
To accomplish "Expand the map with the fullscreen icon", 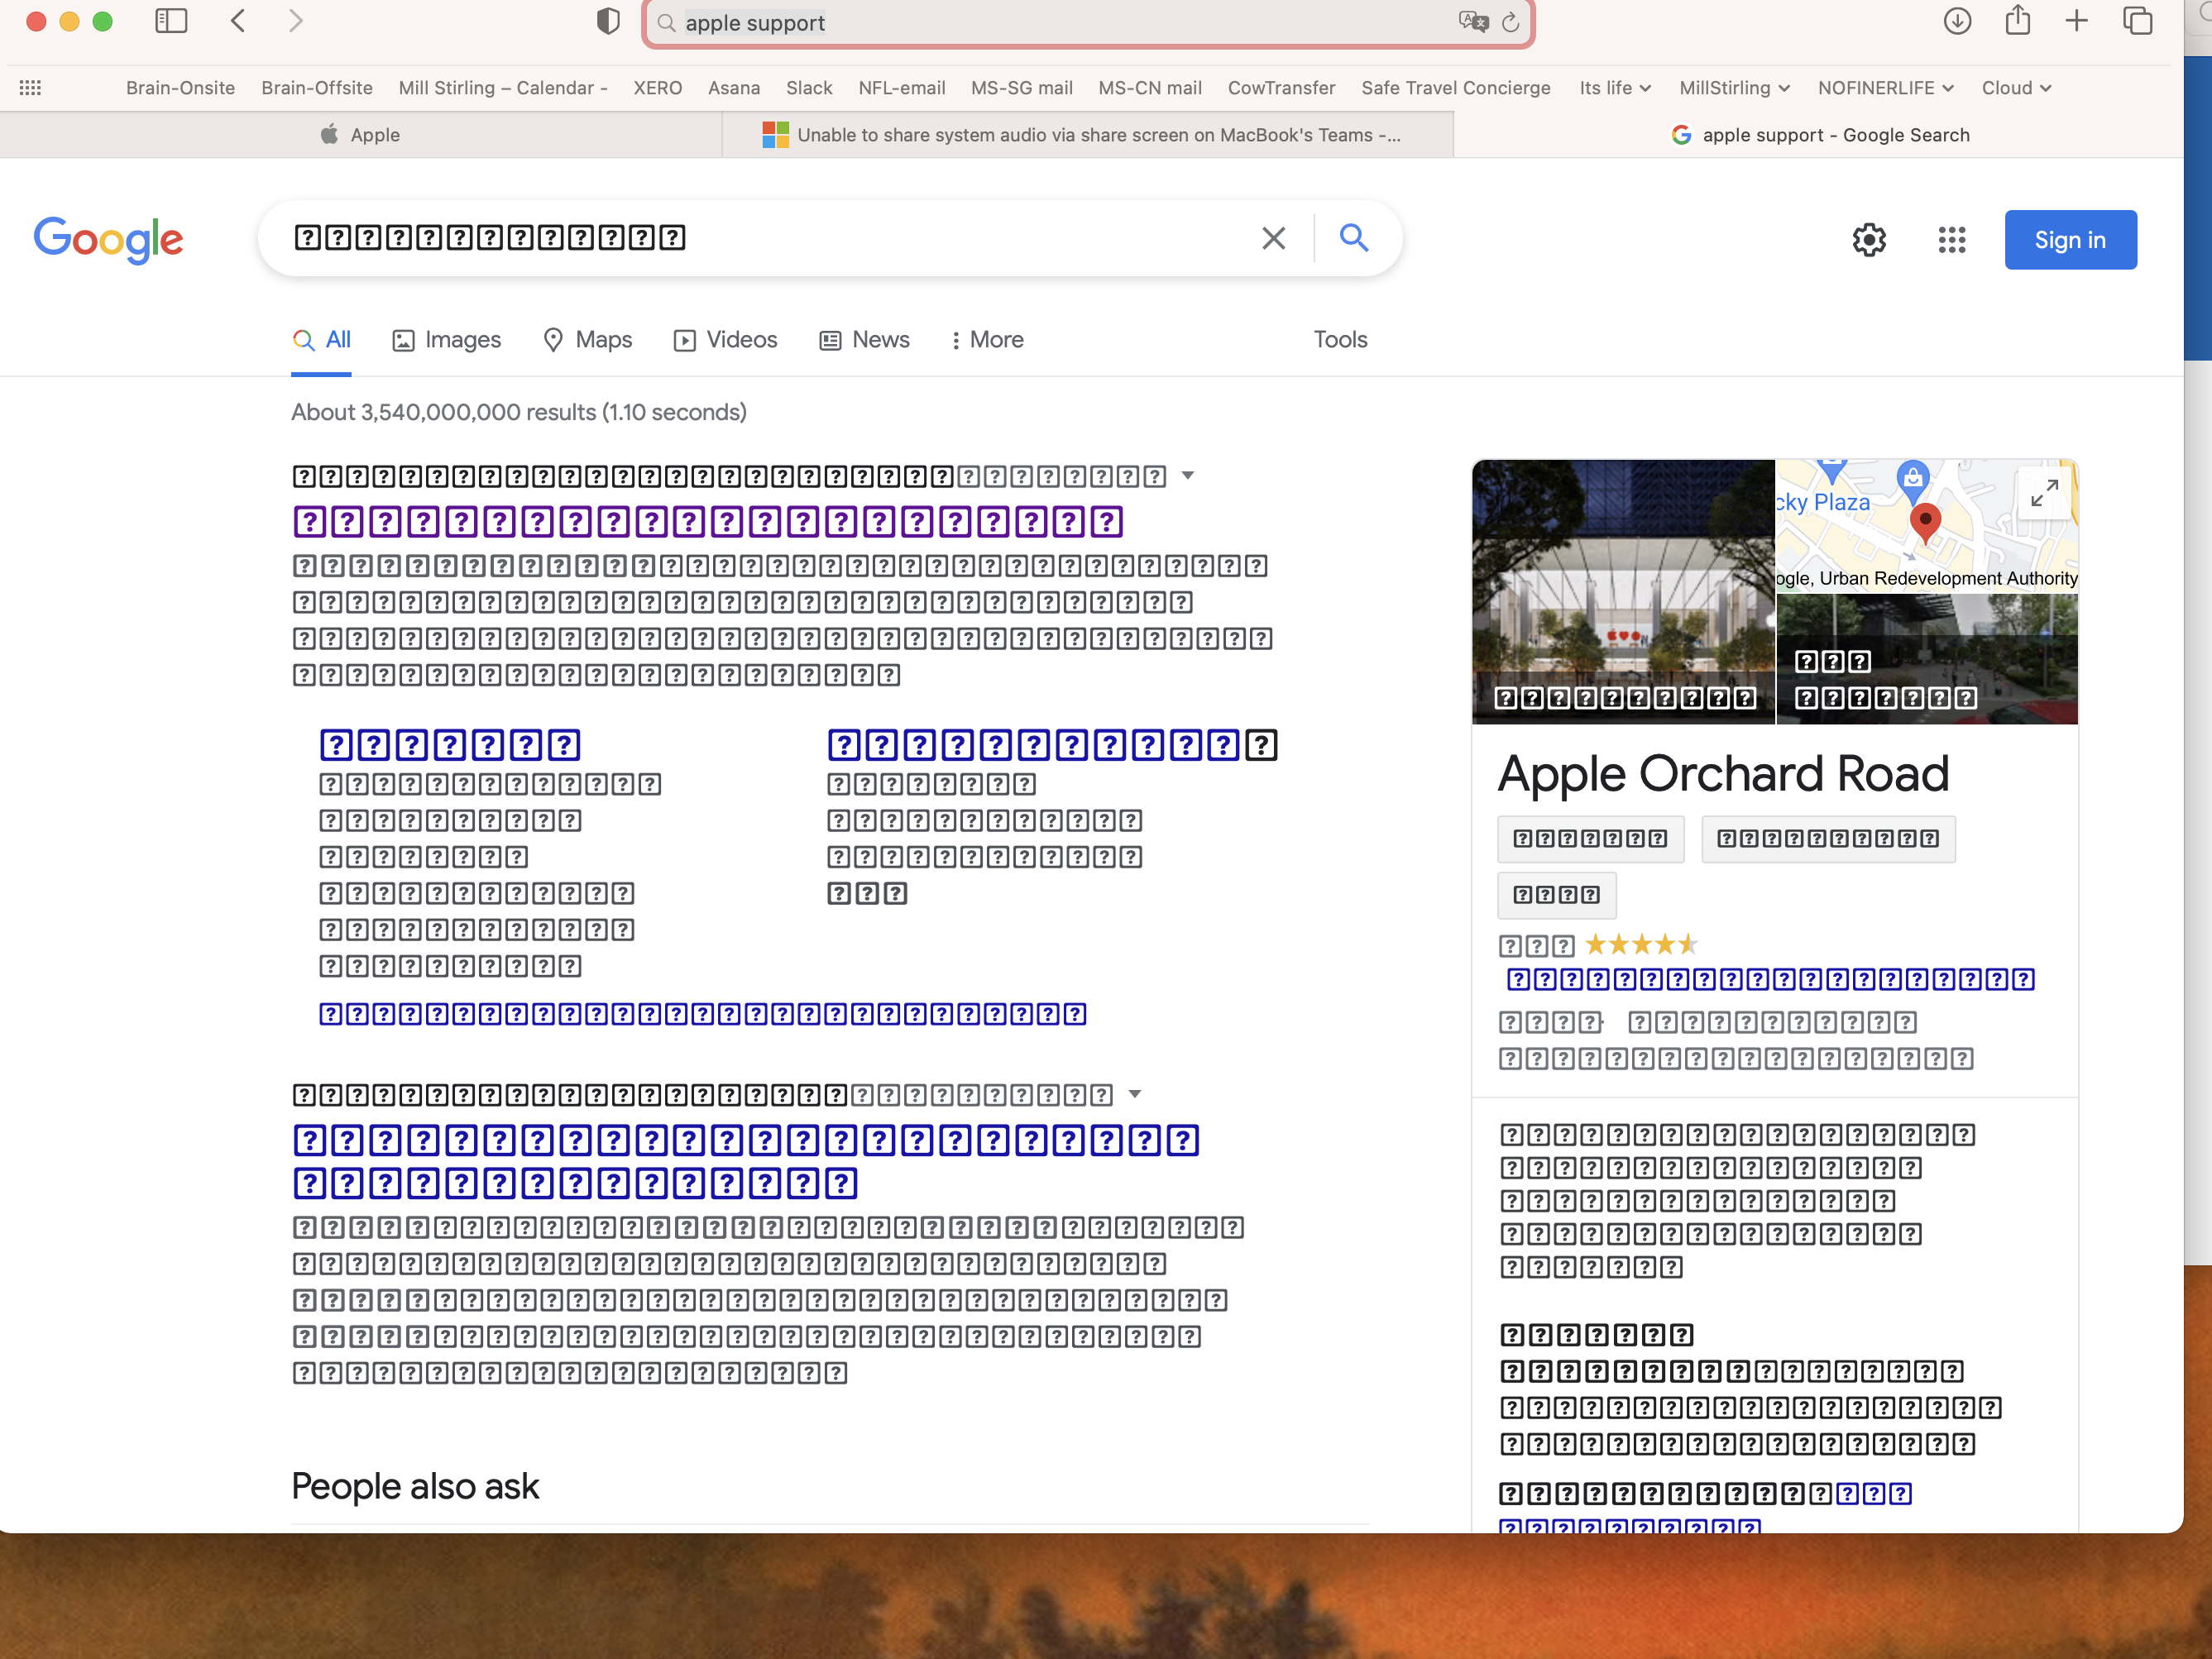I will (x=2044, y=493).
